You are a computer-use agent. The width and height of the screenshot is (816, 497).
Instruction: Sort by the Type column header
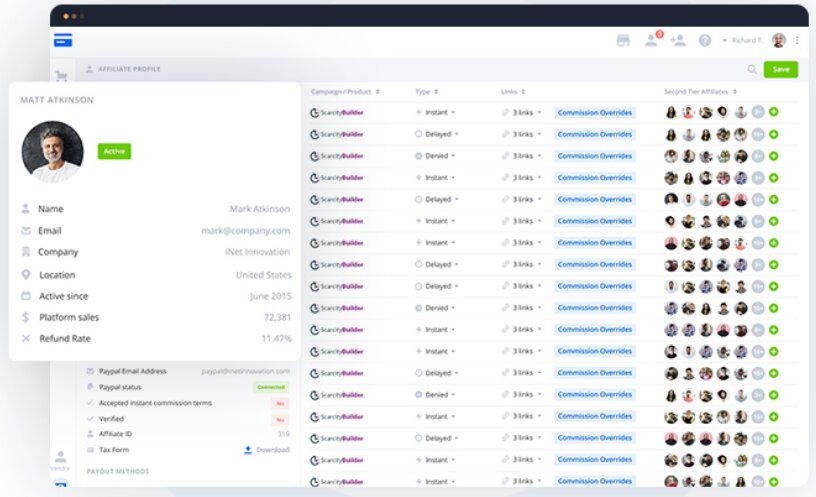(426, 92)
